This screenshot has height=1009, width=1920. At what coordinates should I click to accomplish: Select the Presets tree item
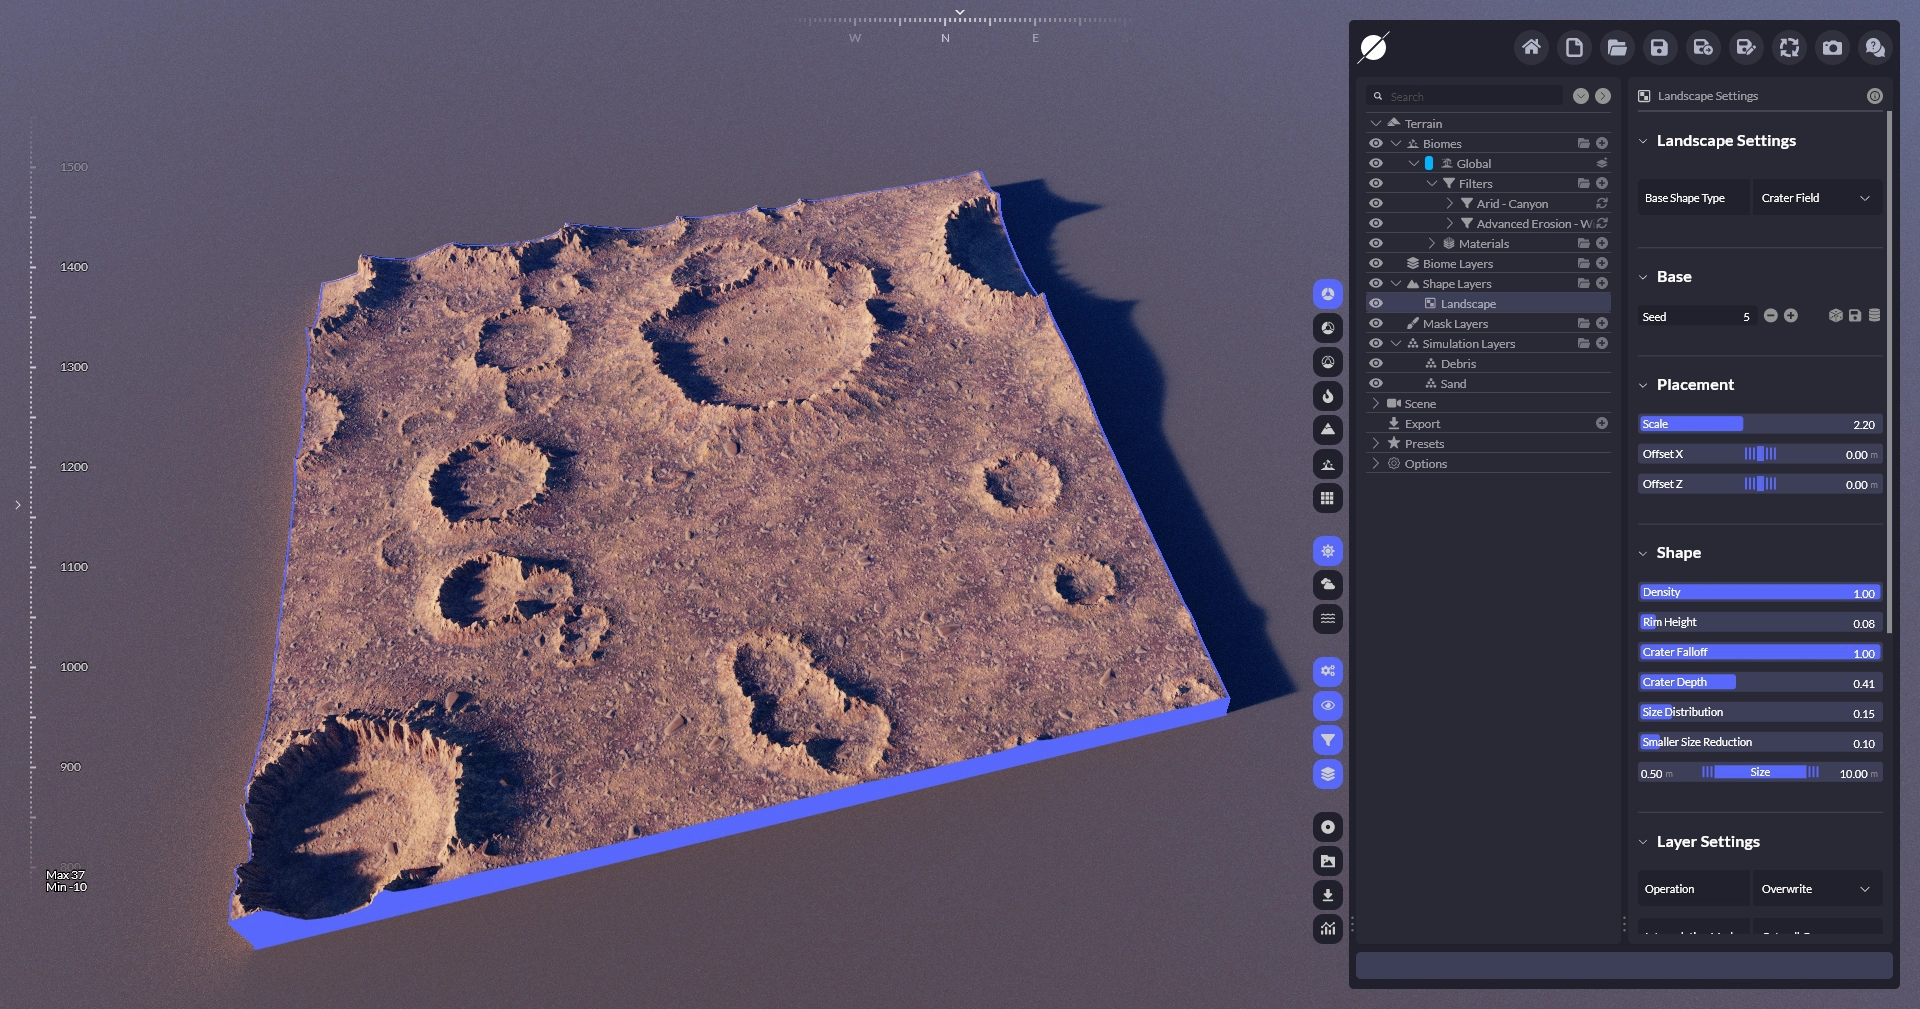click(x=1424, y=444)
